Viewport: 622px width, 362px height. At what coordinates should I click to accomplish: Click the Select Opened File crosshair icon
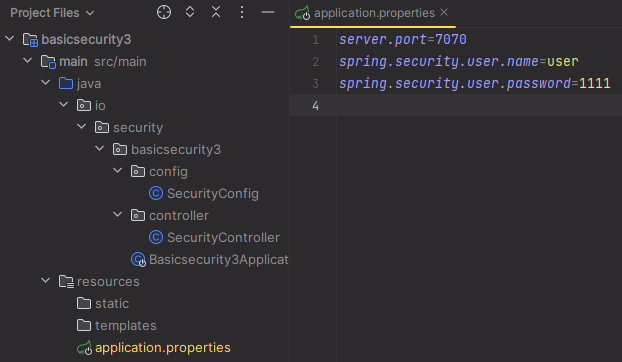click(x=164, y=12)
